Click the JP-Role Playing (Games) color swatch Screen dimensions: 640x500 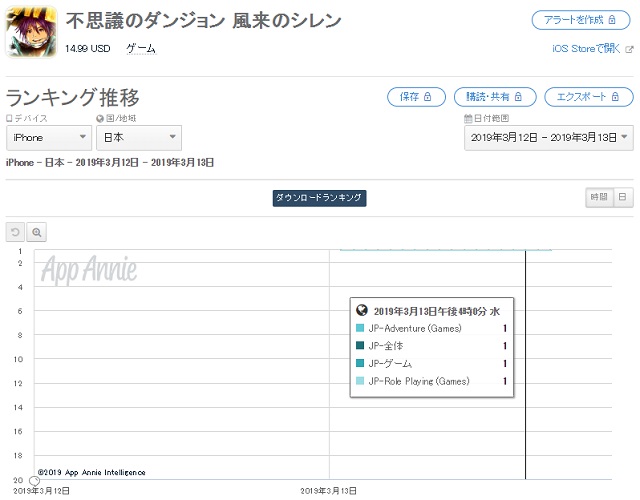[360, 381]
